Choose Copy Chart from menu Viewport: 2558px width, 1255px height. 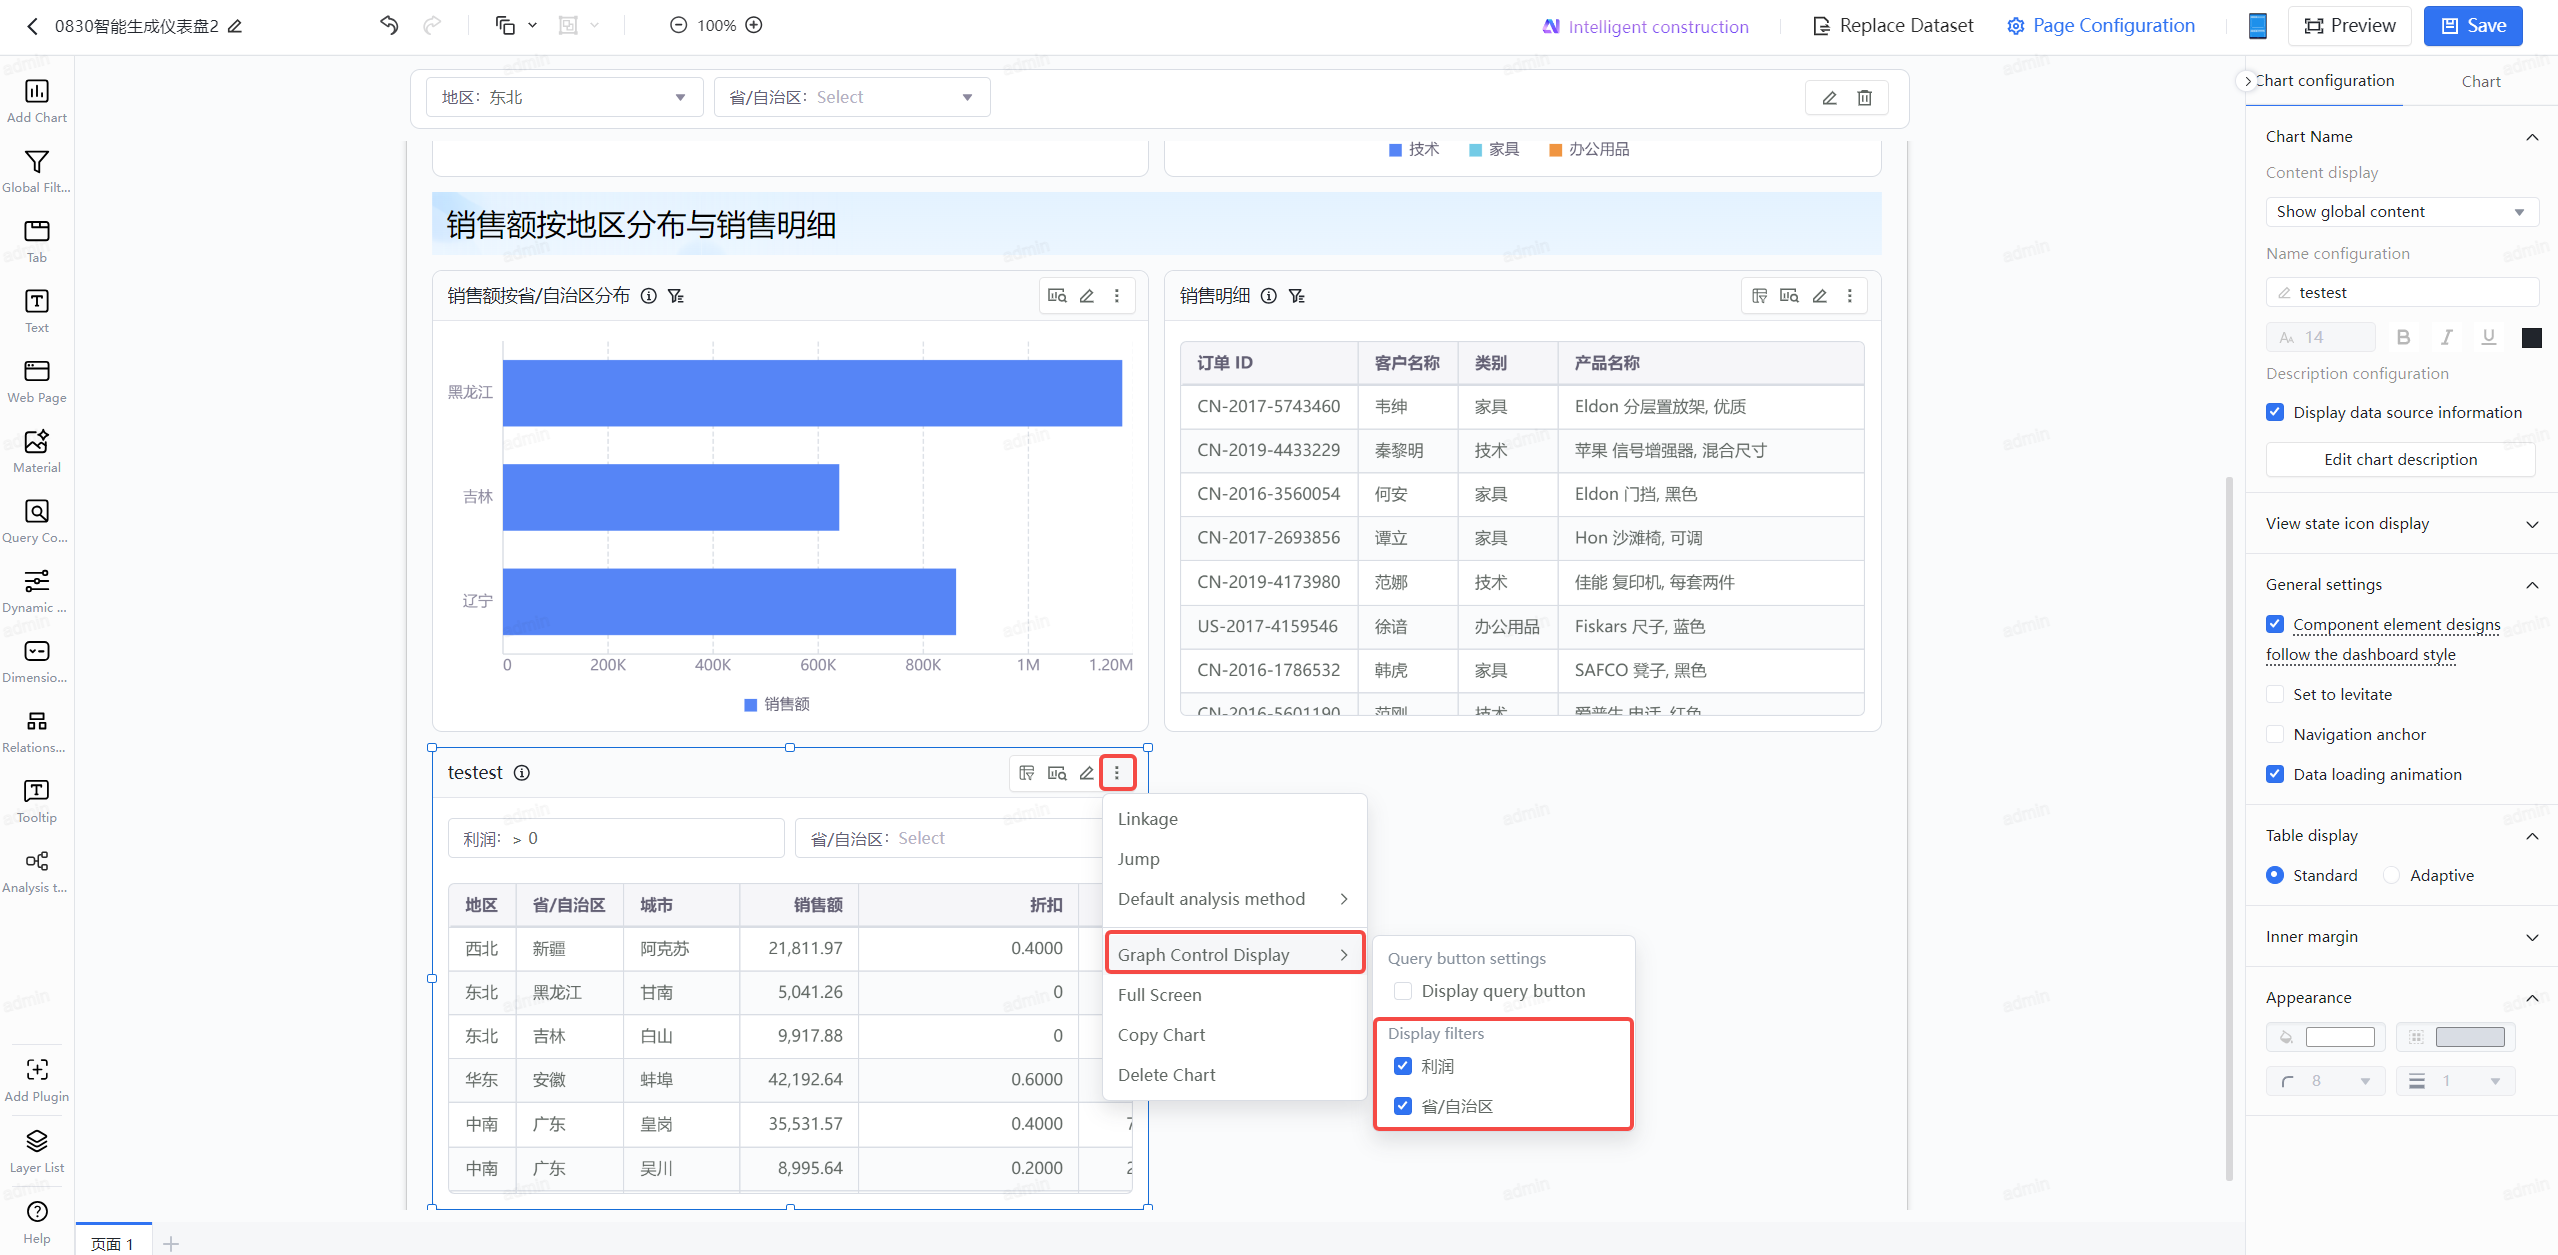tap(1234, 1035)
